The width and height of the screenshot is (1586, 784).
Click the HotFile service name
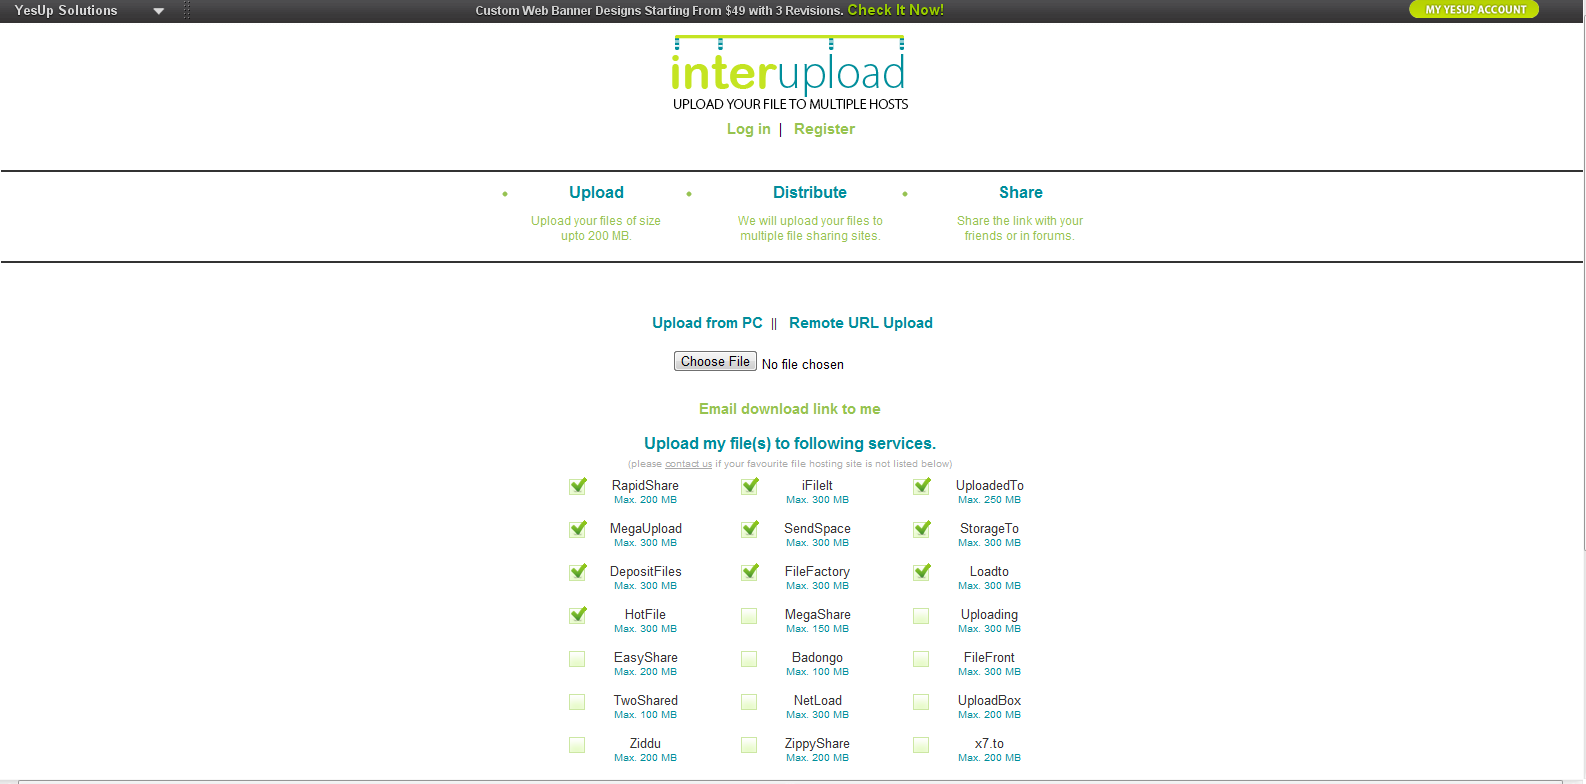click(x=645, y=615)
